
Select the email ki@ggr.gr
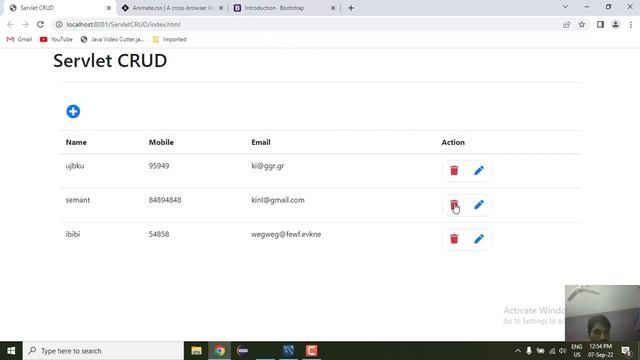[x=267, y=166]
